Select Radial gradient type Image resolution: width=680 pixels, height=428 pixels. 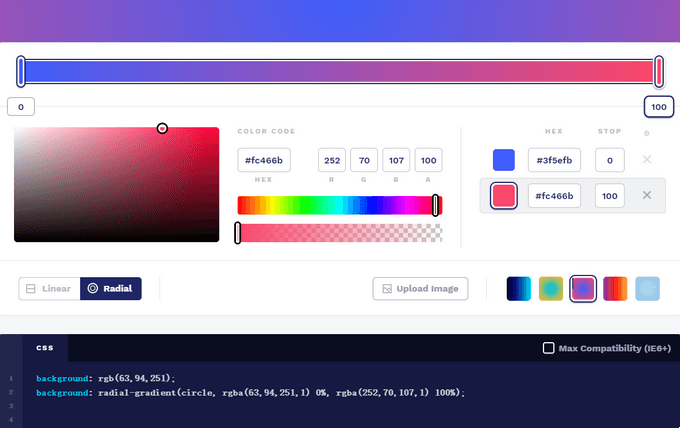[x=111, y=289]
